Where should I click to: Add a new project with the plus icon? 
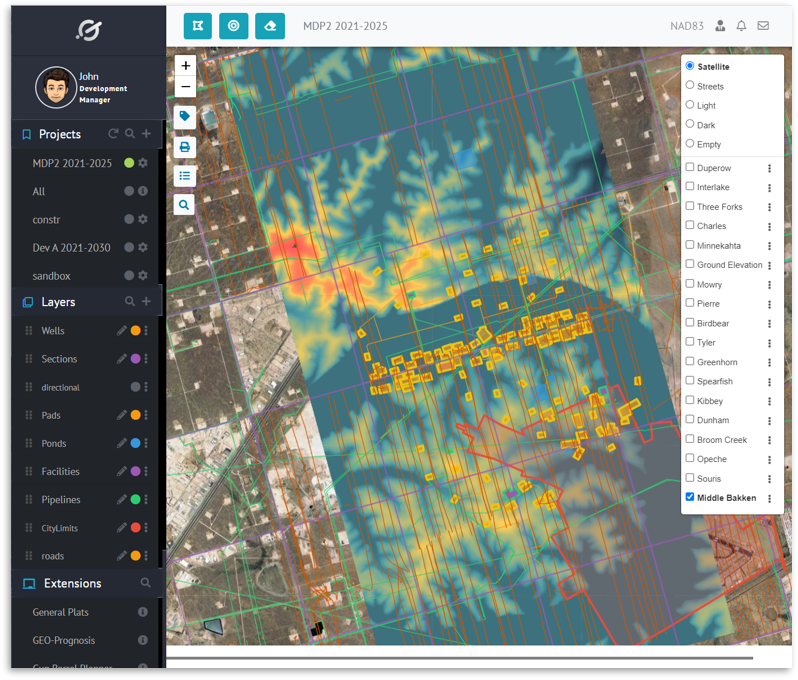pyautogui.click(x=146, y=133)
